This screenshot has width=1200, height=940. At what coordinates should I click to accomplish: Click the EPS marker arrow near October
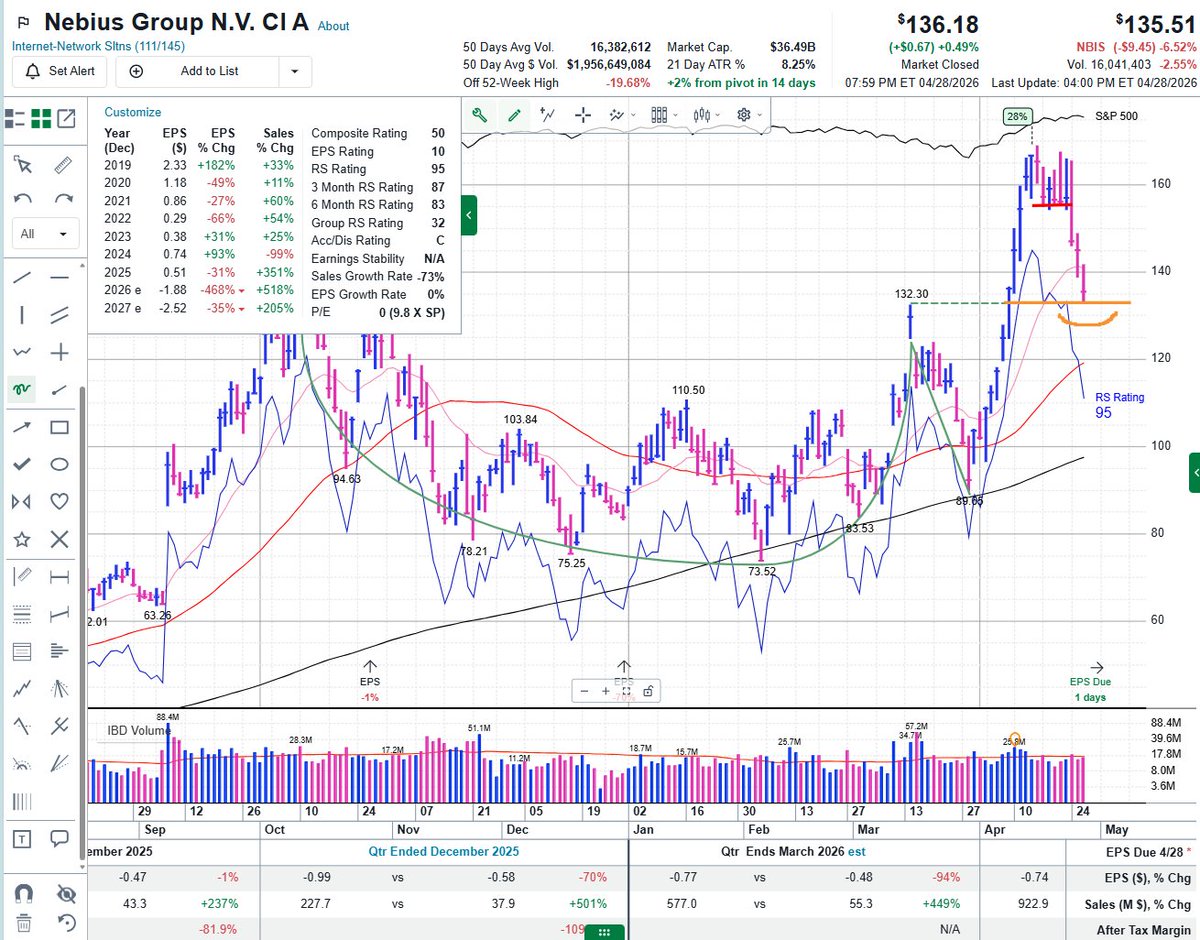pyautogui.click(x=370, y=666)
